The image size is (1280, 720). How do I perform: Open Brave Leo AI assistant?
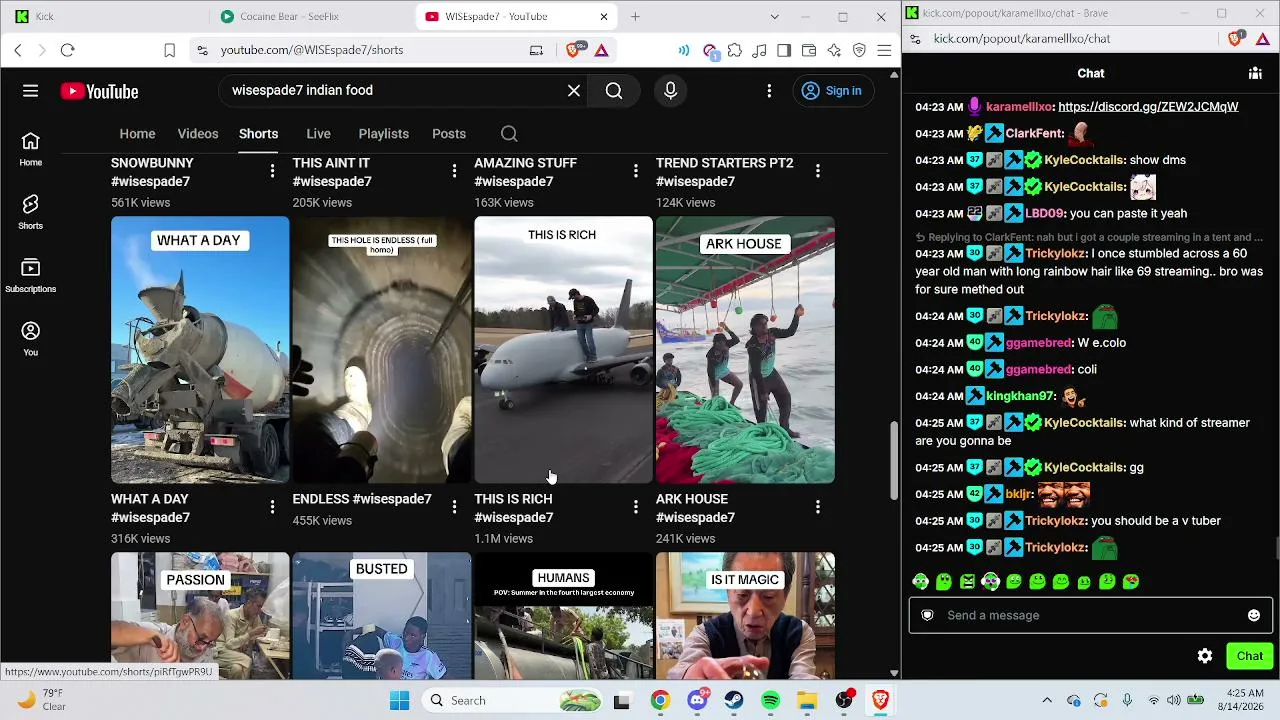tap(834, 50)
